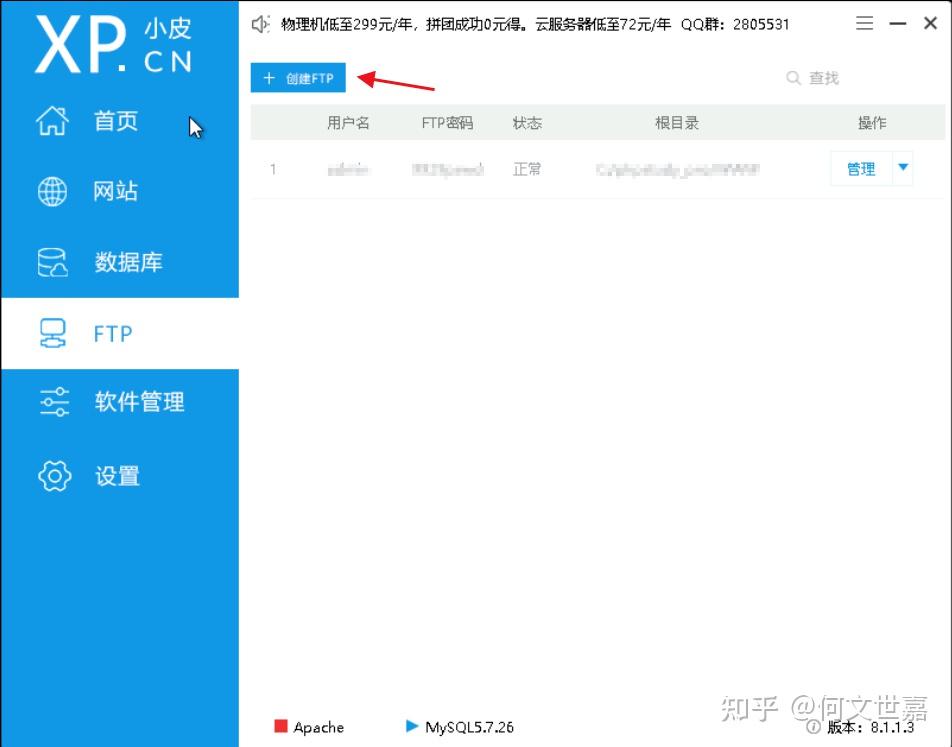Screen dimensions: 952x747
Task: Select the 用户名 column header
Action: pyautogui.click(x=349, y=122)
